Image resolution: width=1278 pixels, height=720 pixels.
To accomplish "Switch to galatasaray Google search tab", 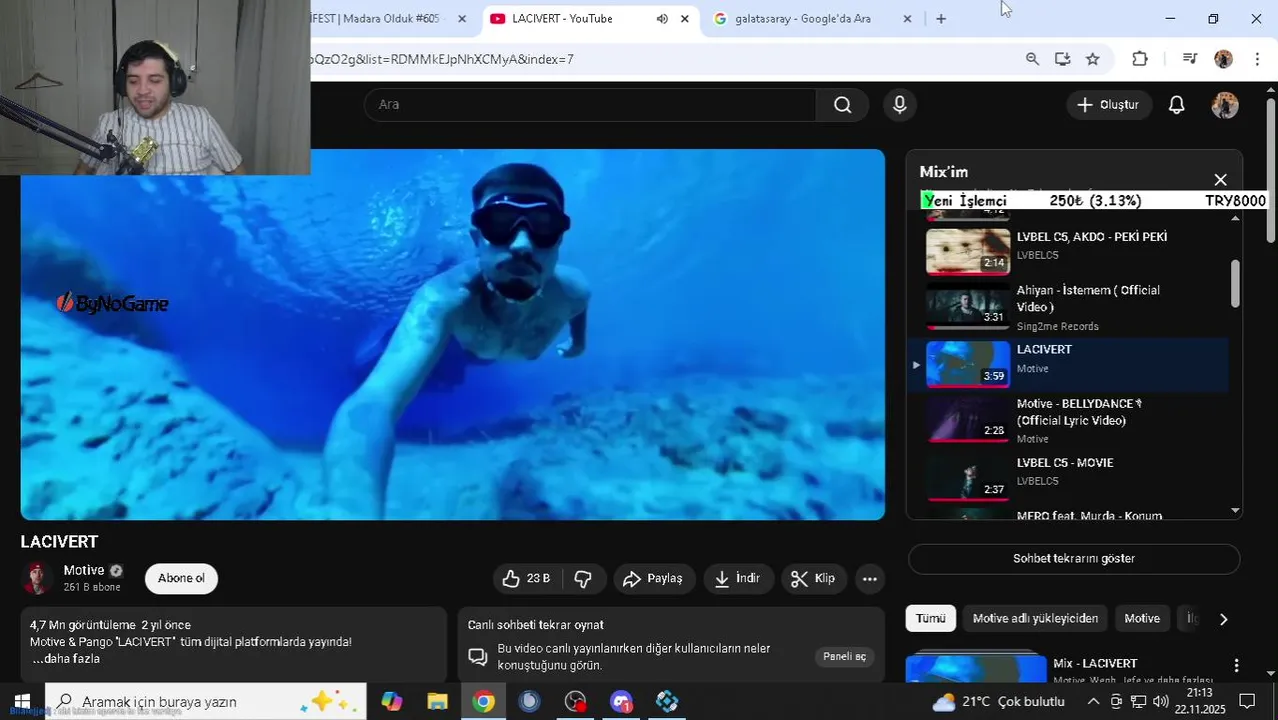I will [x=802, y=19].
